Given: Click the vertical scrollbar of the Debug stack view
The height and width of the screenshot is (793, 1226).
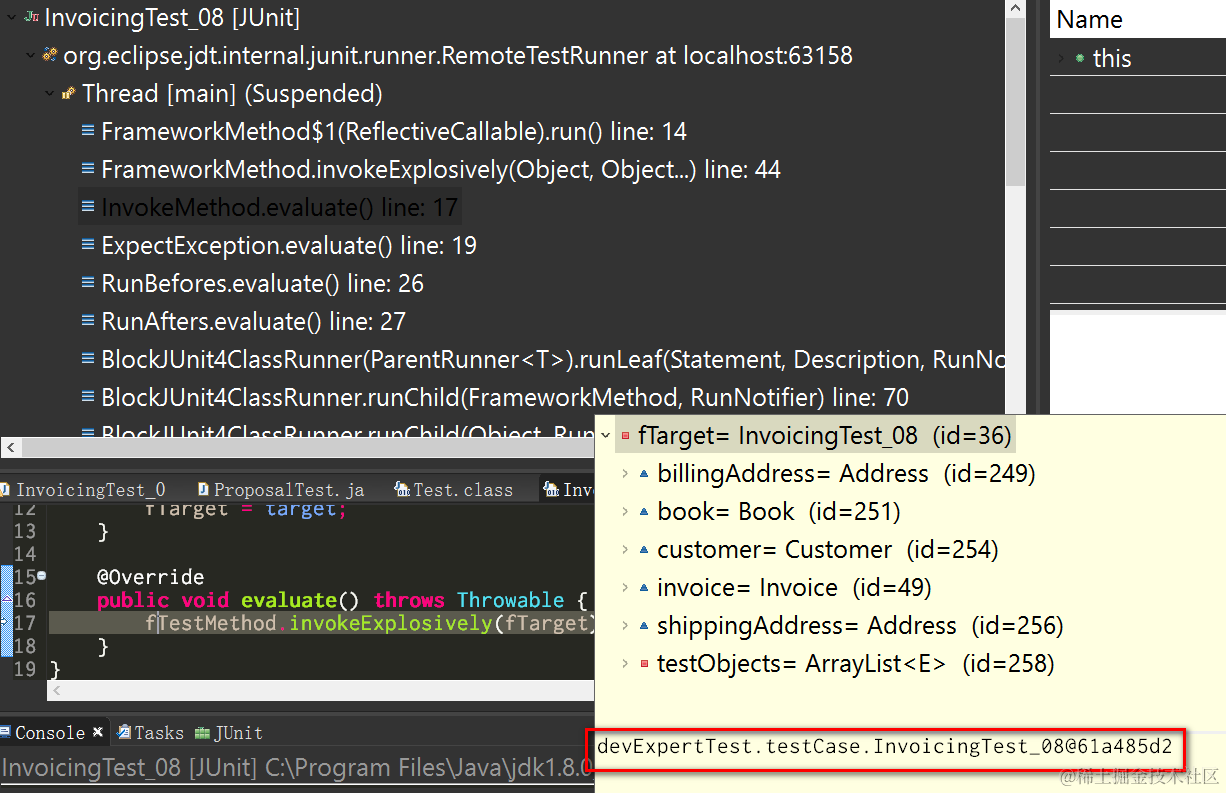Looking at the screenshot, I should [1016, 218].
